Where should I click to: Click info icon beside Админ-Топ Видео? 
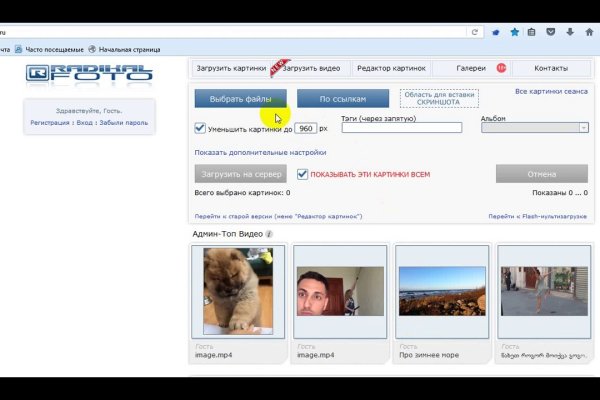[269, 234]
